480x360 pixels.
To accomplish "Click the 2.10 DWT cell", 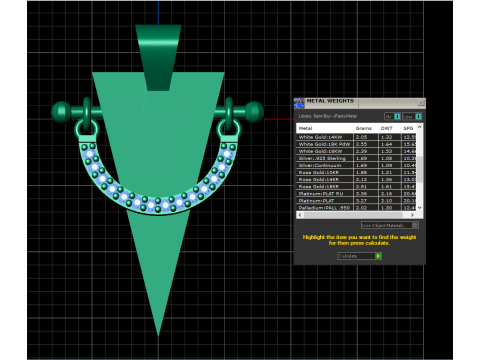I will pyautogui.click(x=389, y=201).
